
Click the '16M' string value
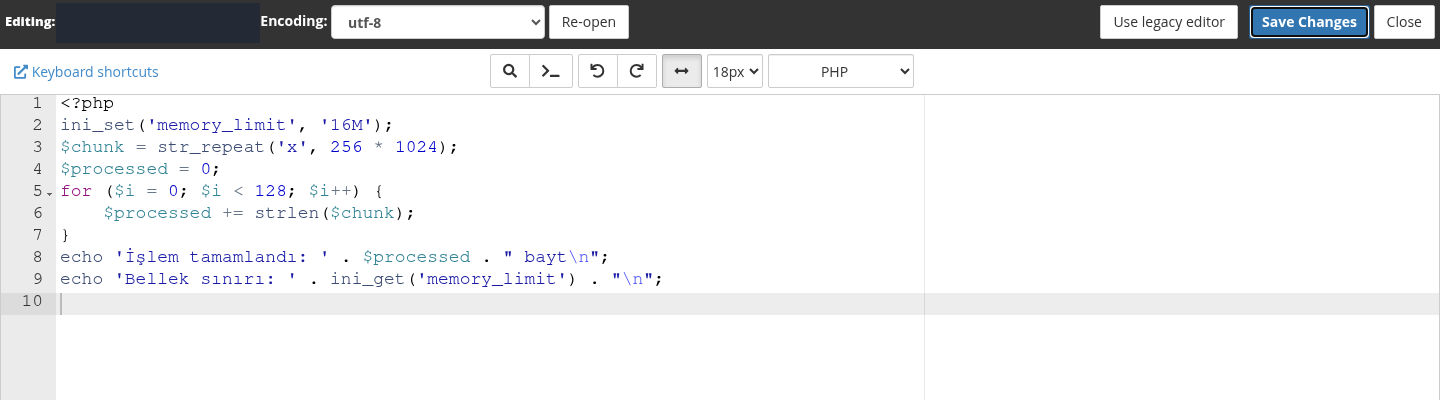(x=347, y=125)
